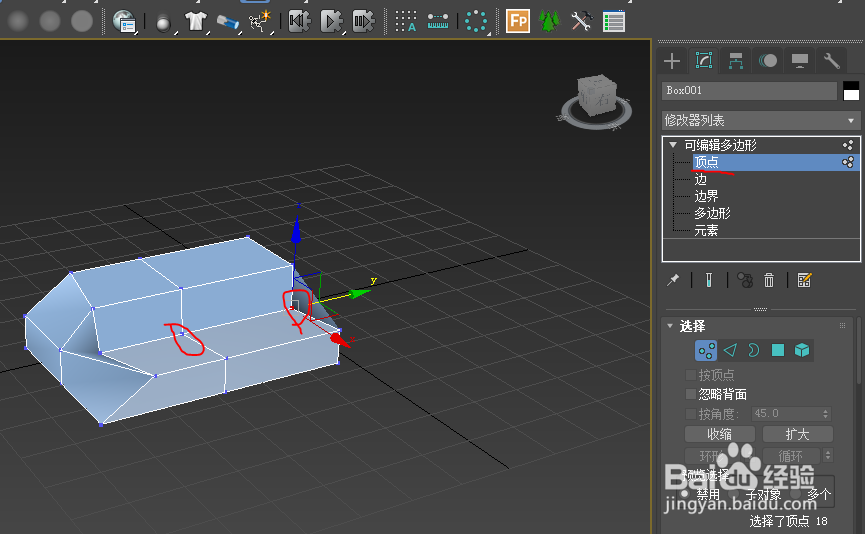Click the gear icon with step-forward arrow

point(364,22)
